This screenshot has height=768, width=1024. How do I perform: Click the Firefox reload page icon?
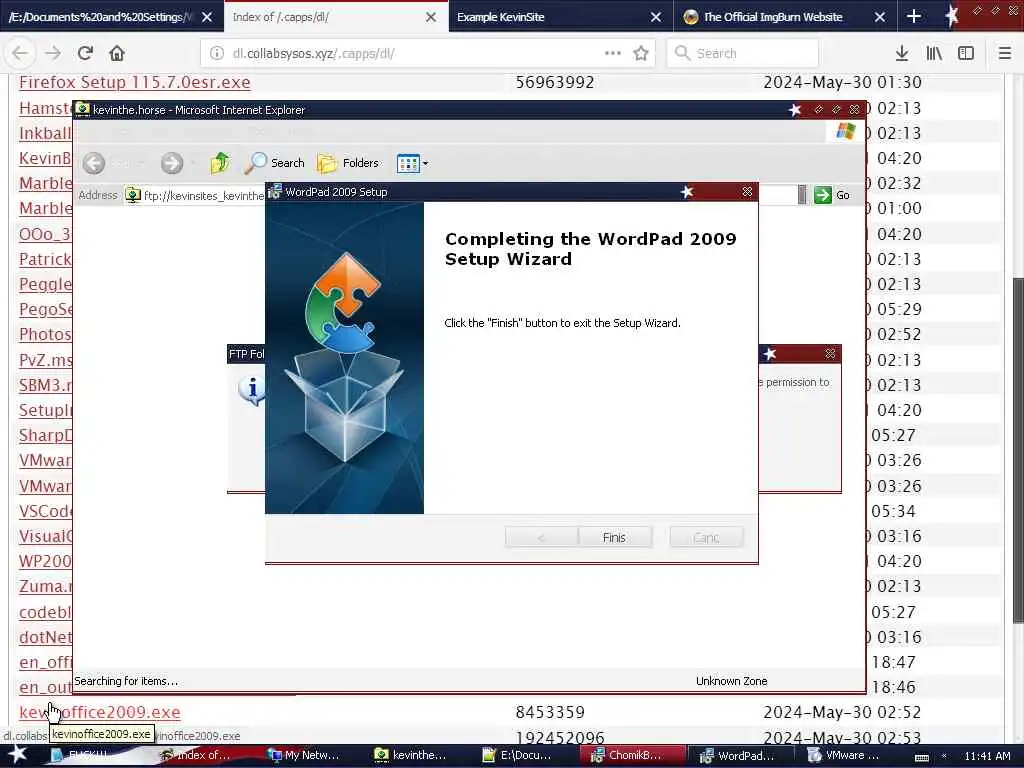pyautogui.click(x=85, y=53)
